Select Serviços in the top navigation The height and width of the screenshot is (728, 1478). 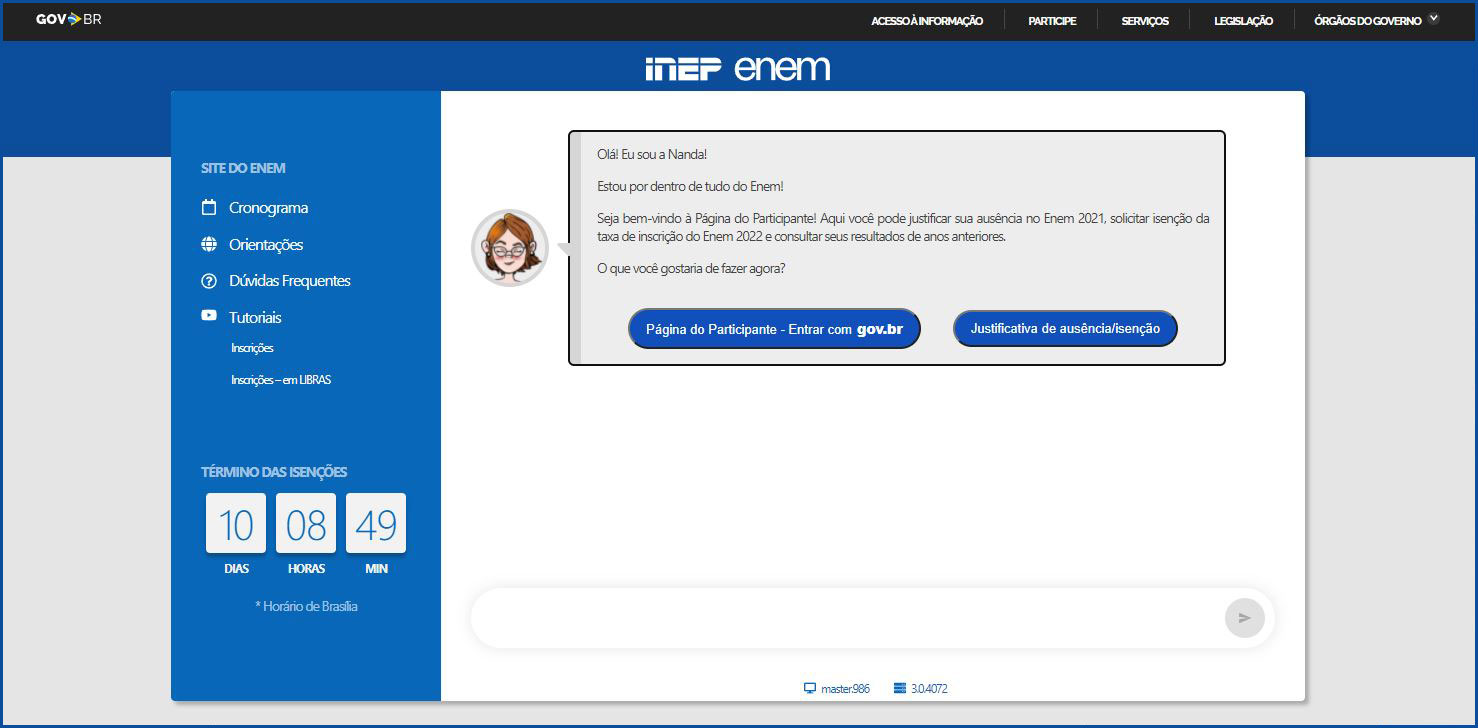pyautogui.click(x=1145, y=21)
